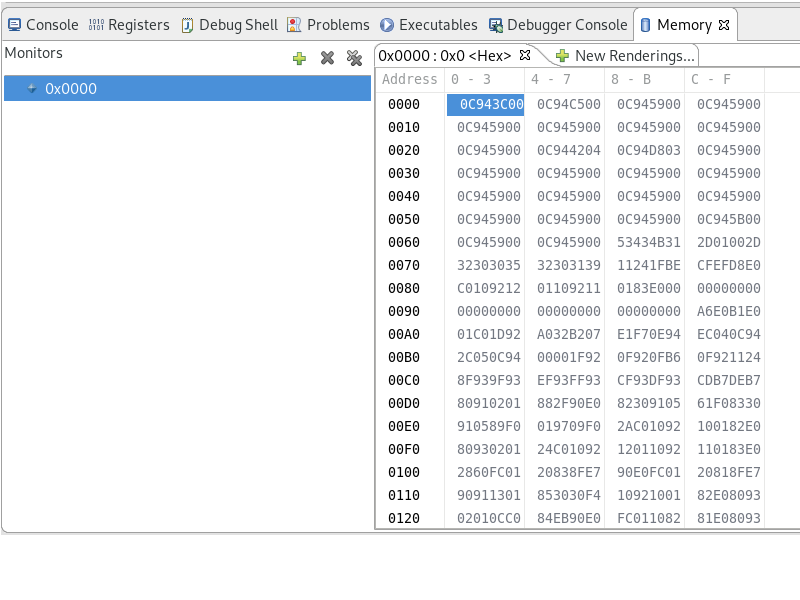The image size is (800, 600).
Task: Click the '0 - 3' column header
Action: point(484,79)
